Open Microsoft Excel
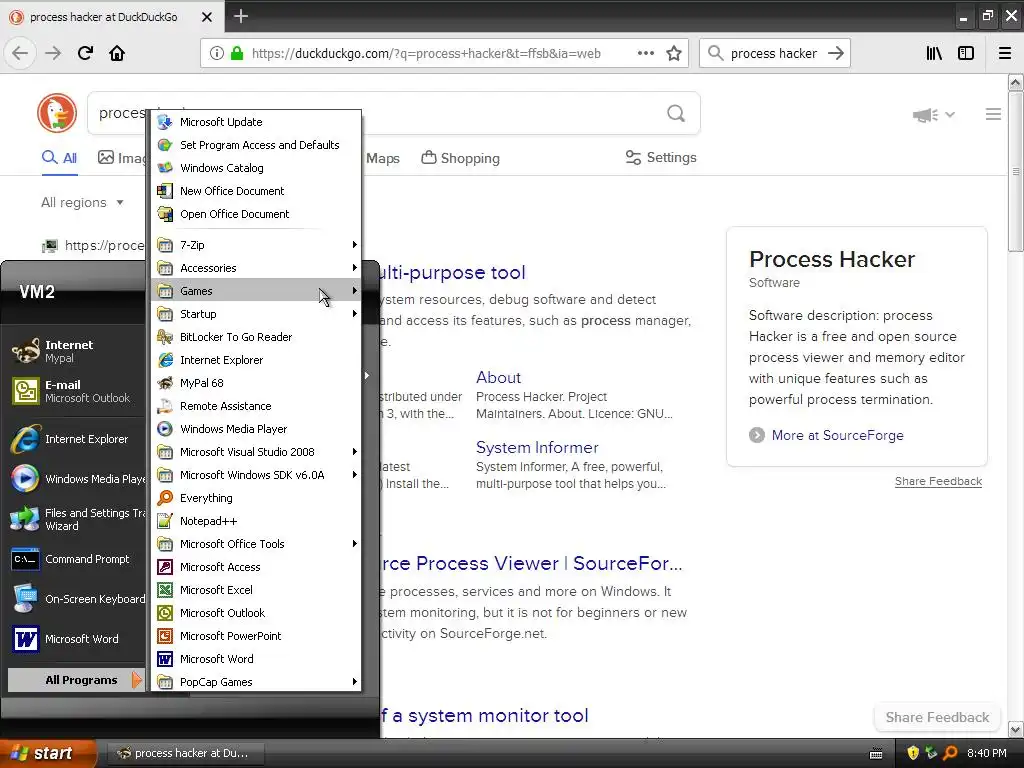The image size is (1024, 768). (256, 590)
